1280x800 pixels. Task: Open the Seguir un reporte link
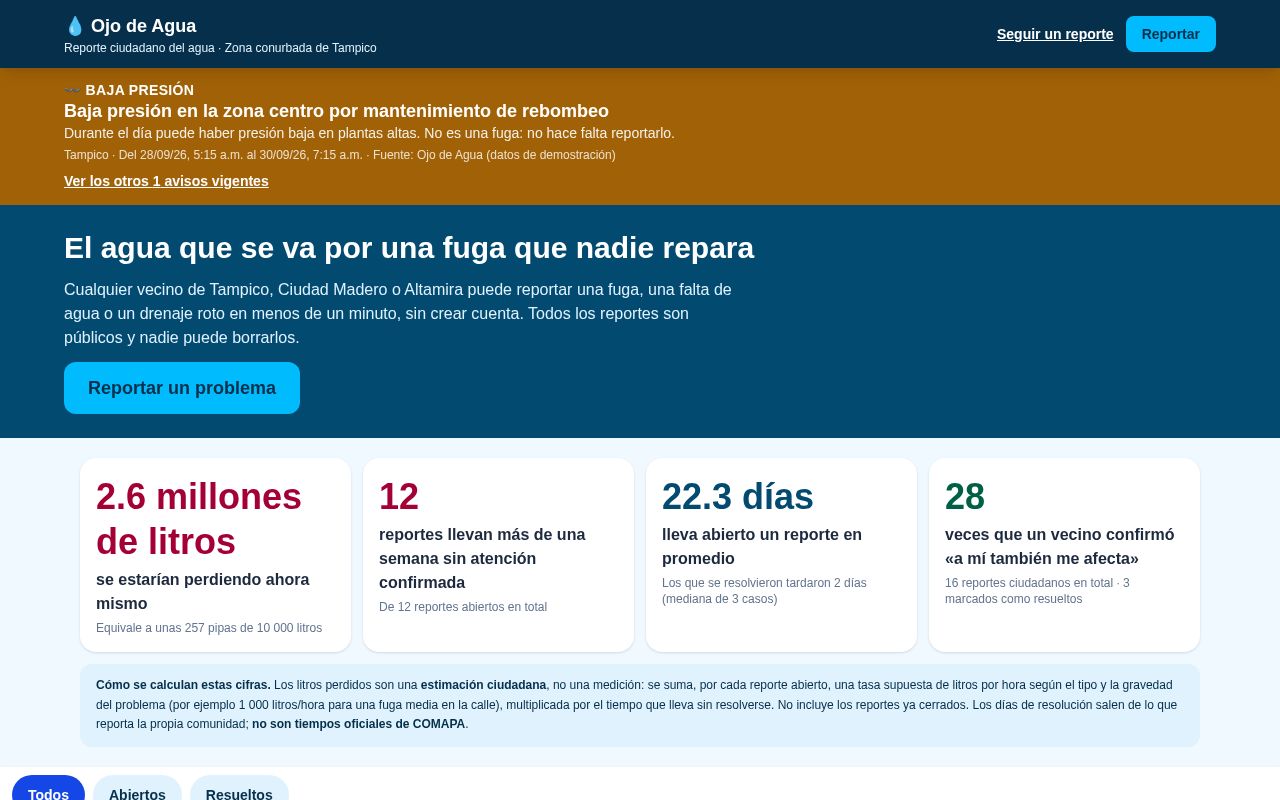coord(1055,34)
